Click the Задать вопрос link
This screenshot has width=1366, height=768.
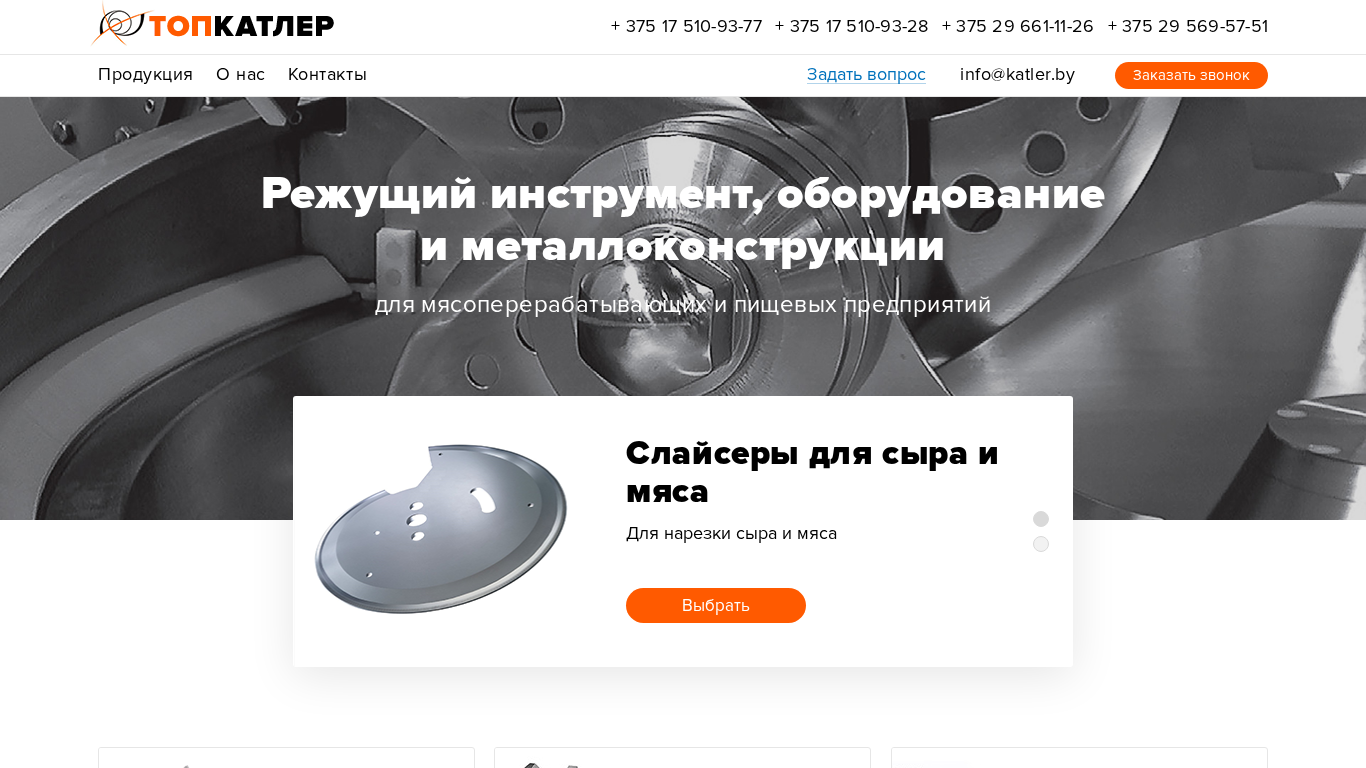(866, 75)
